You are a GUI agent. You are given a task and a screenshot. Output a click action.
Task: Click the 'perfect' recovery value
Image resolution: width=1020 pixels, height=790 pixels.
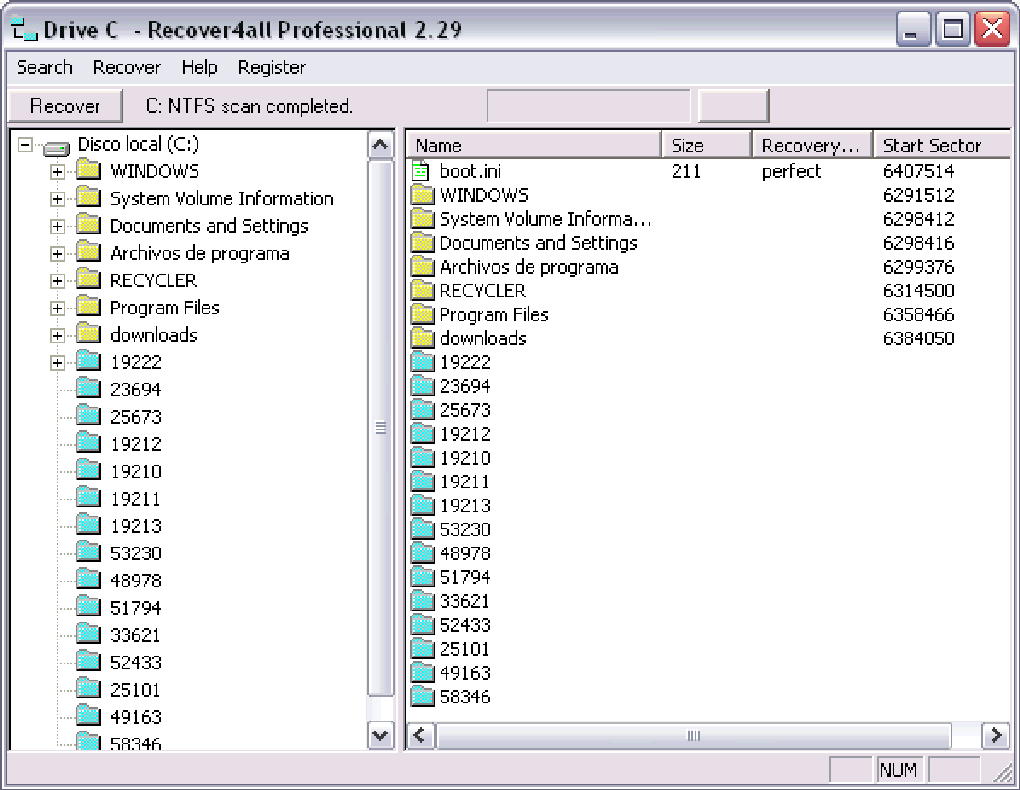pyautogui.click(x=792, y=171)
